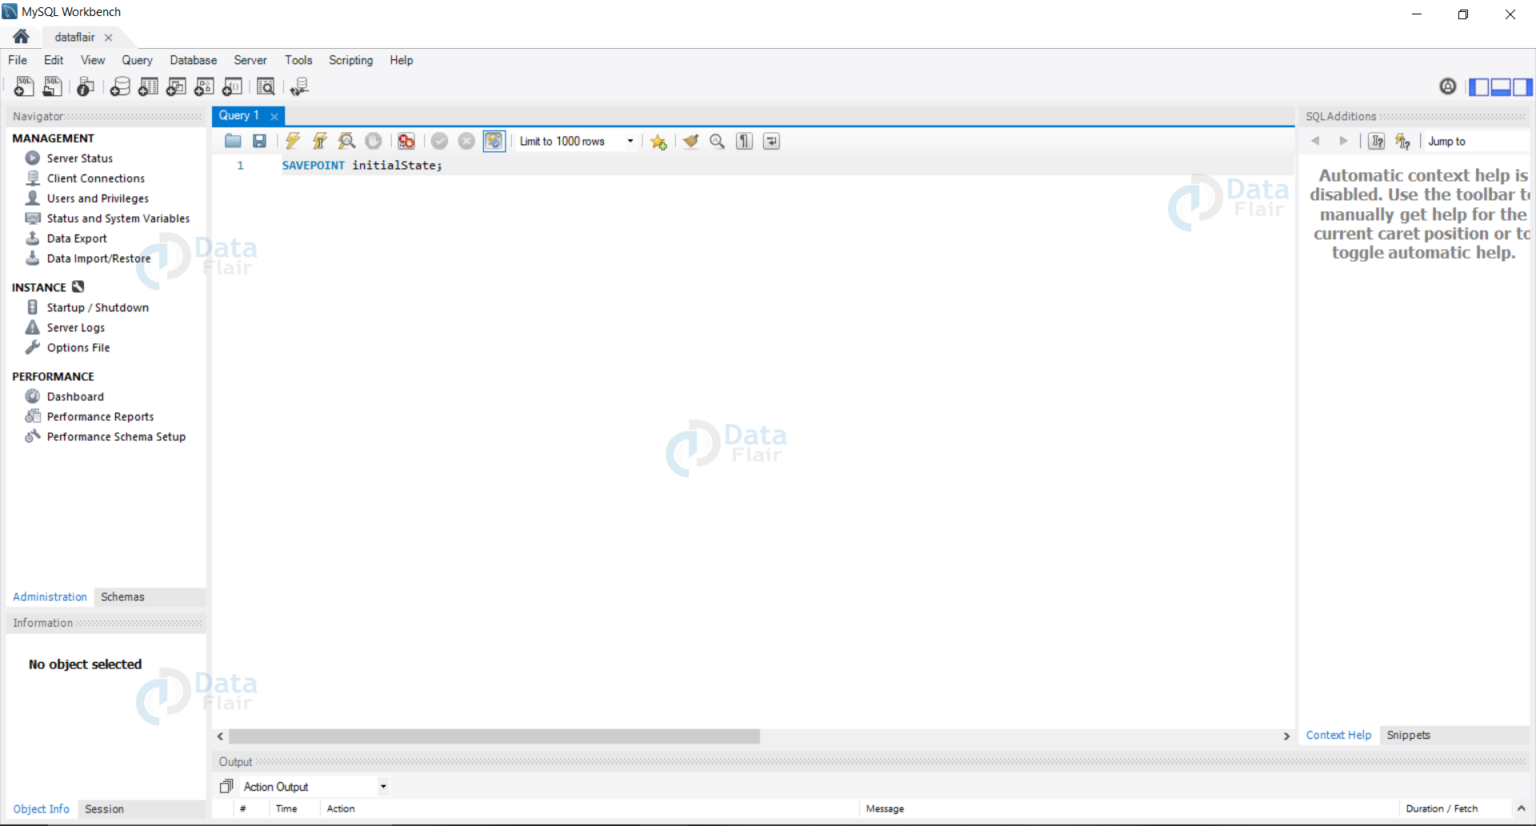This screenshot has width=1536, height=826.
Task: Save snippet star icon
Action: [658, 141]
